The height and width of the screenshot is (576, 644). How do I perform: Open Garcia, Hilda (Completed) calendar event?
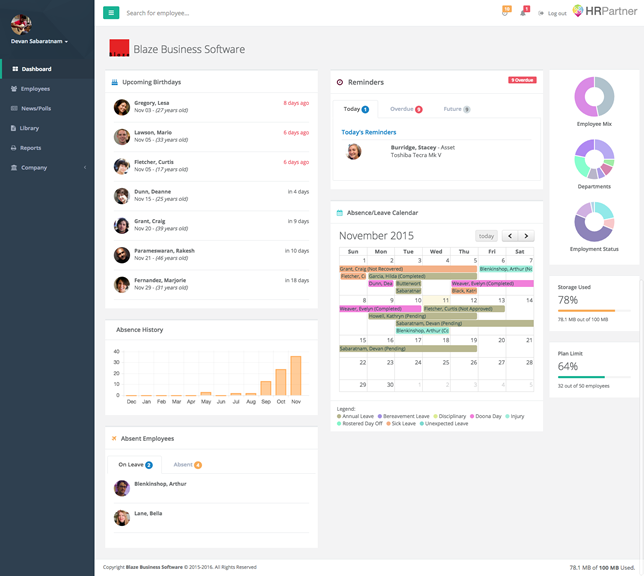pyautogui.click(x=422, y=276)
